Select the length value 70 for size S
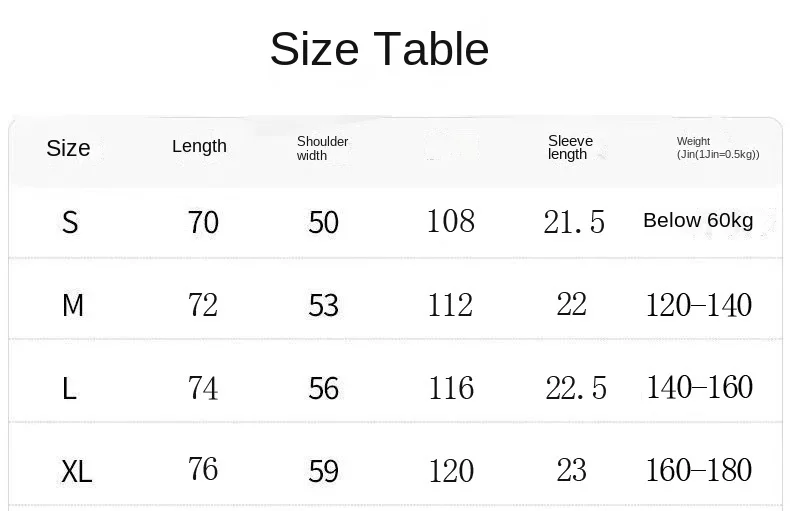The image size is (790, 511). [x=203, y=222]
